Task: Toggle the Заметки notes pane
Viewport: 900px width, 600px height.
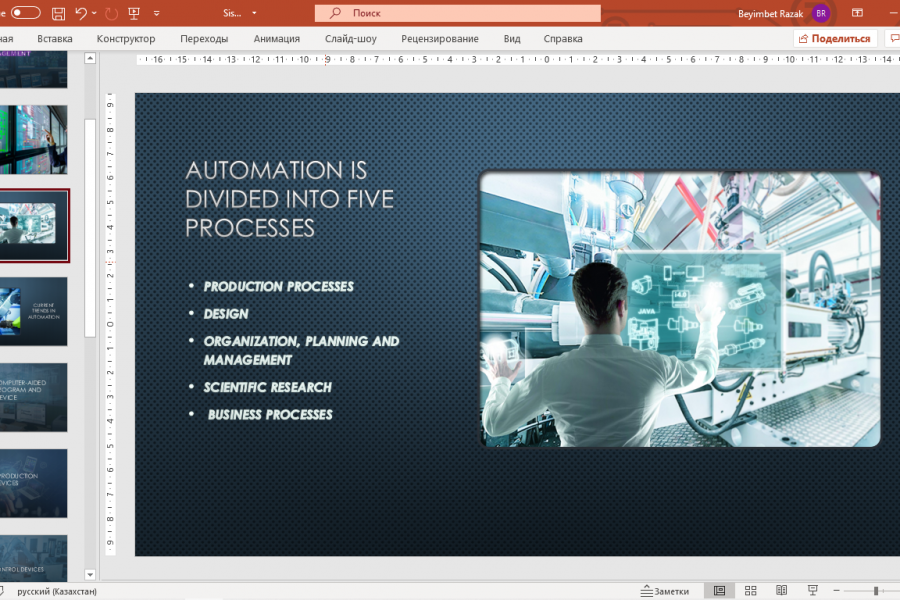Action: coord(665,591)
